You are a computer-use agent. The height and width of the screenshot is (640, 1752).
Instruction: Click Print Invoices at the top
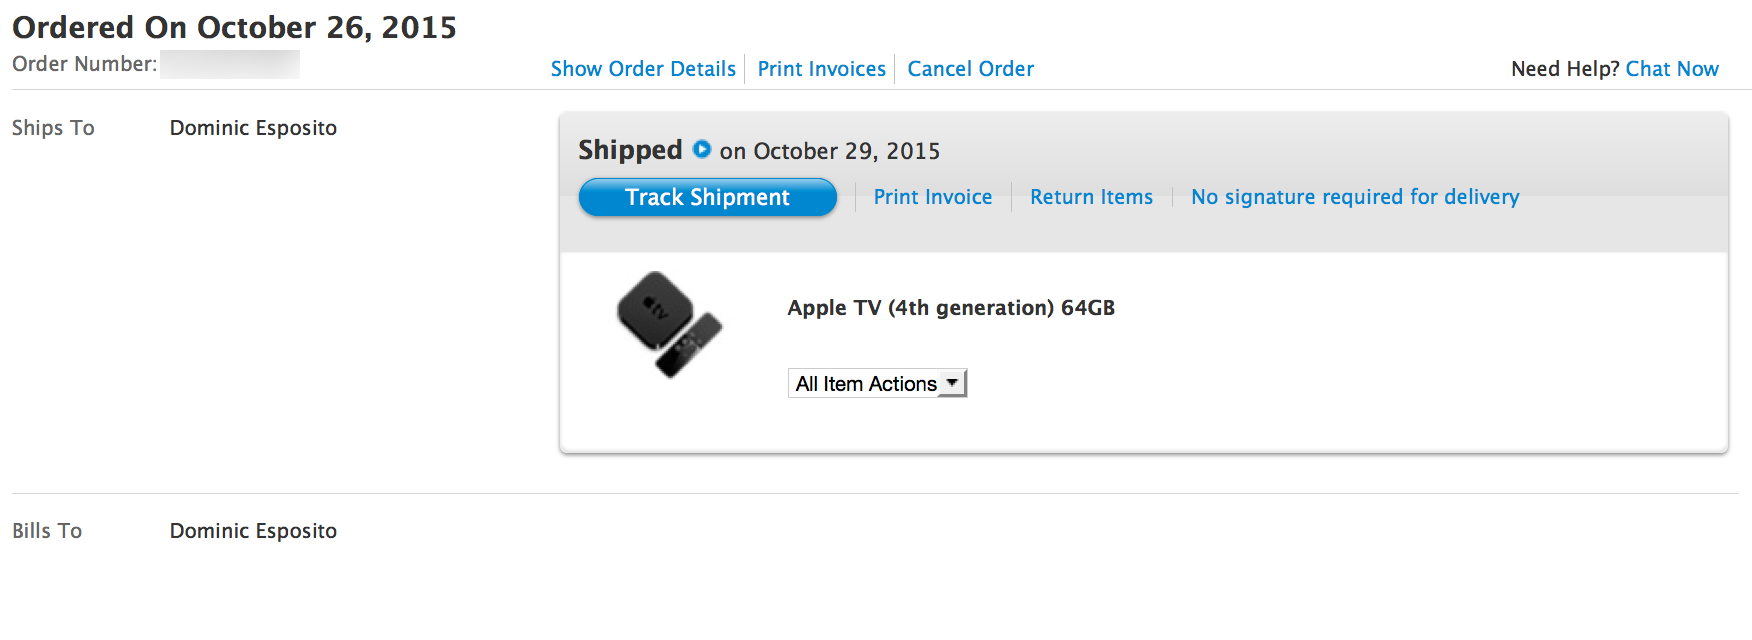pos(821,68)
